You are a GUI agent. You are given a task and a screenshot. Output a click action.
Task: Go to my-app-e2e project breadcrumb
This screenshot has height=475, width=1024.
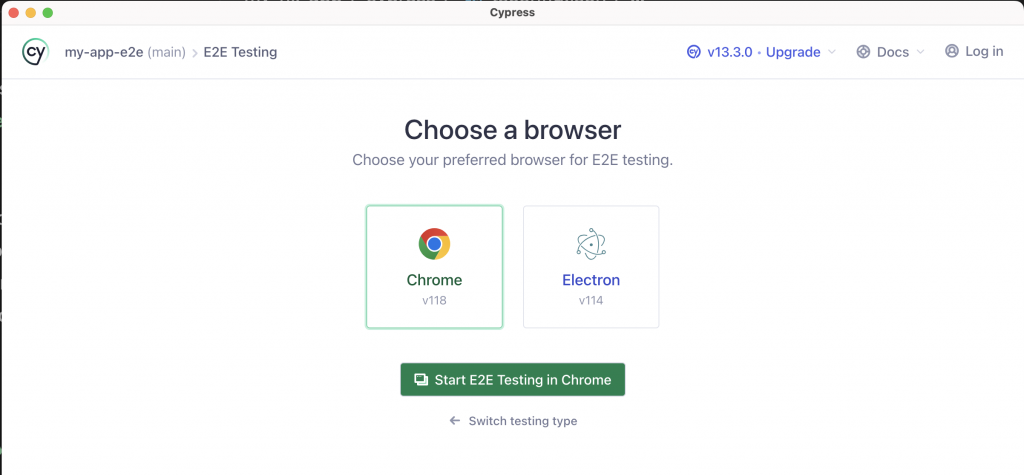[104, 52]
